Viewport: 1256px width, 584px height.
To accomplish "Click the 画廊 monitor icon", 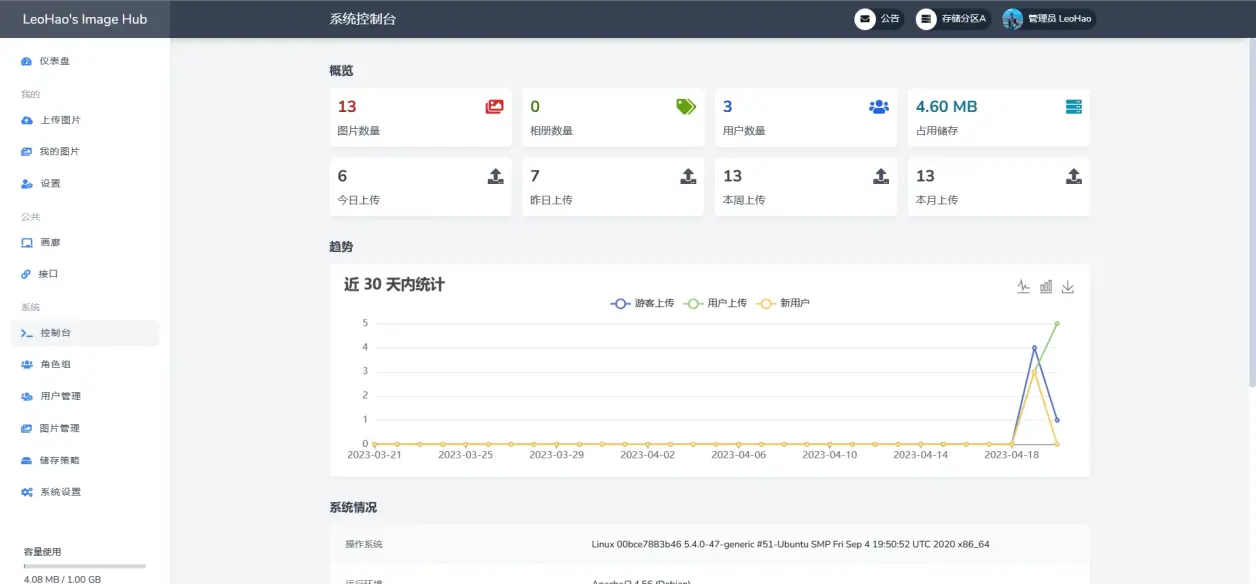I will click(27, 243).
